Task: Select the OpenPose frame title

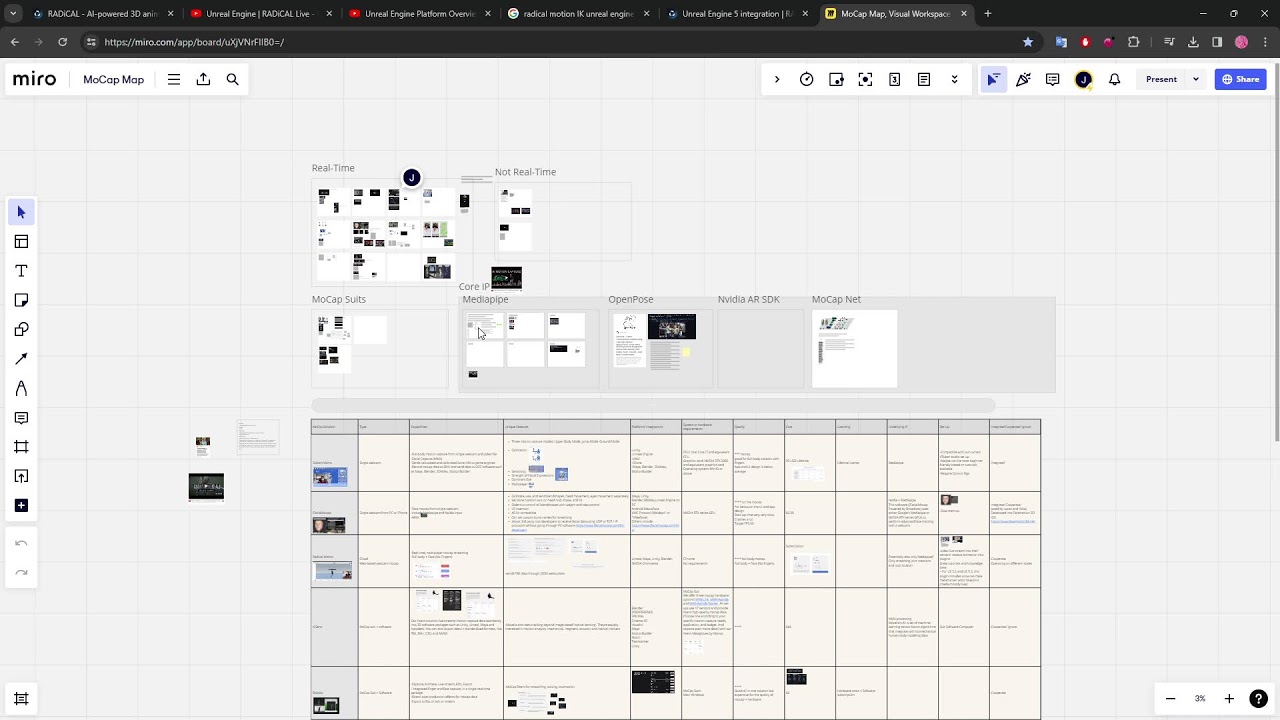Action: [x=631, y=299]
